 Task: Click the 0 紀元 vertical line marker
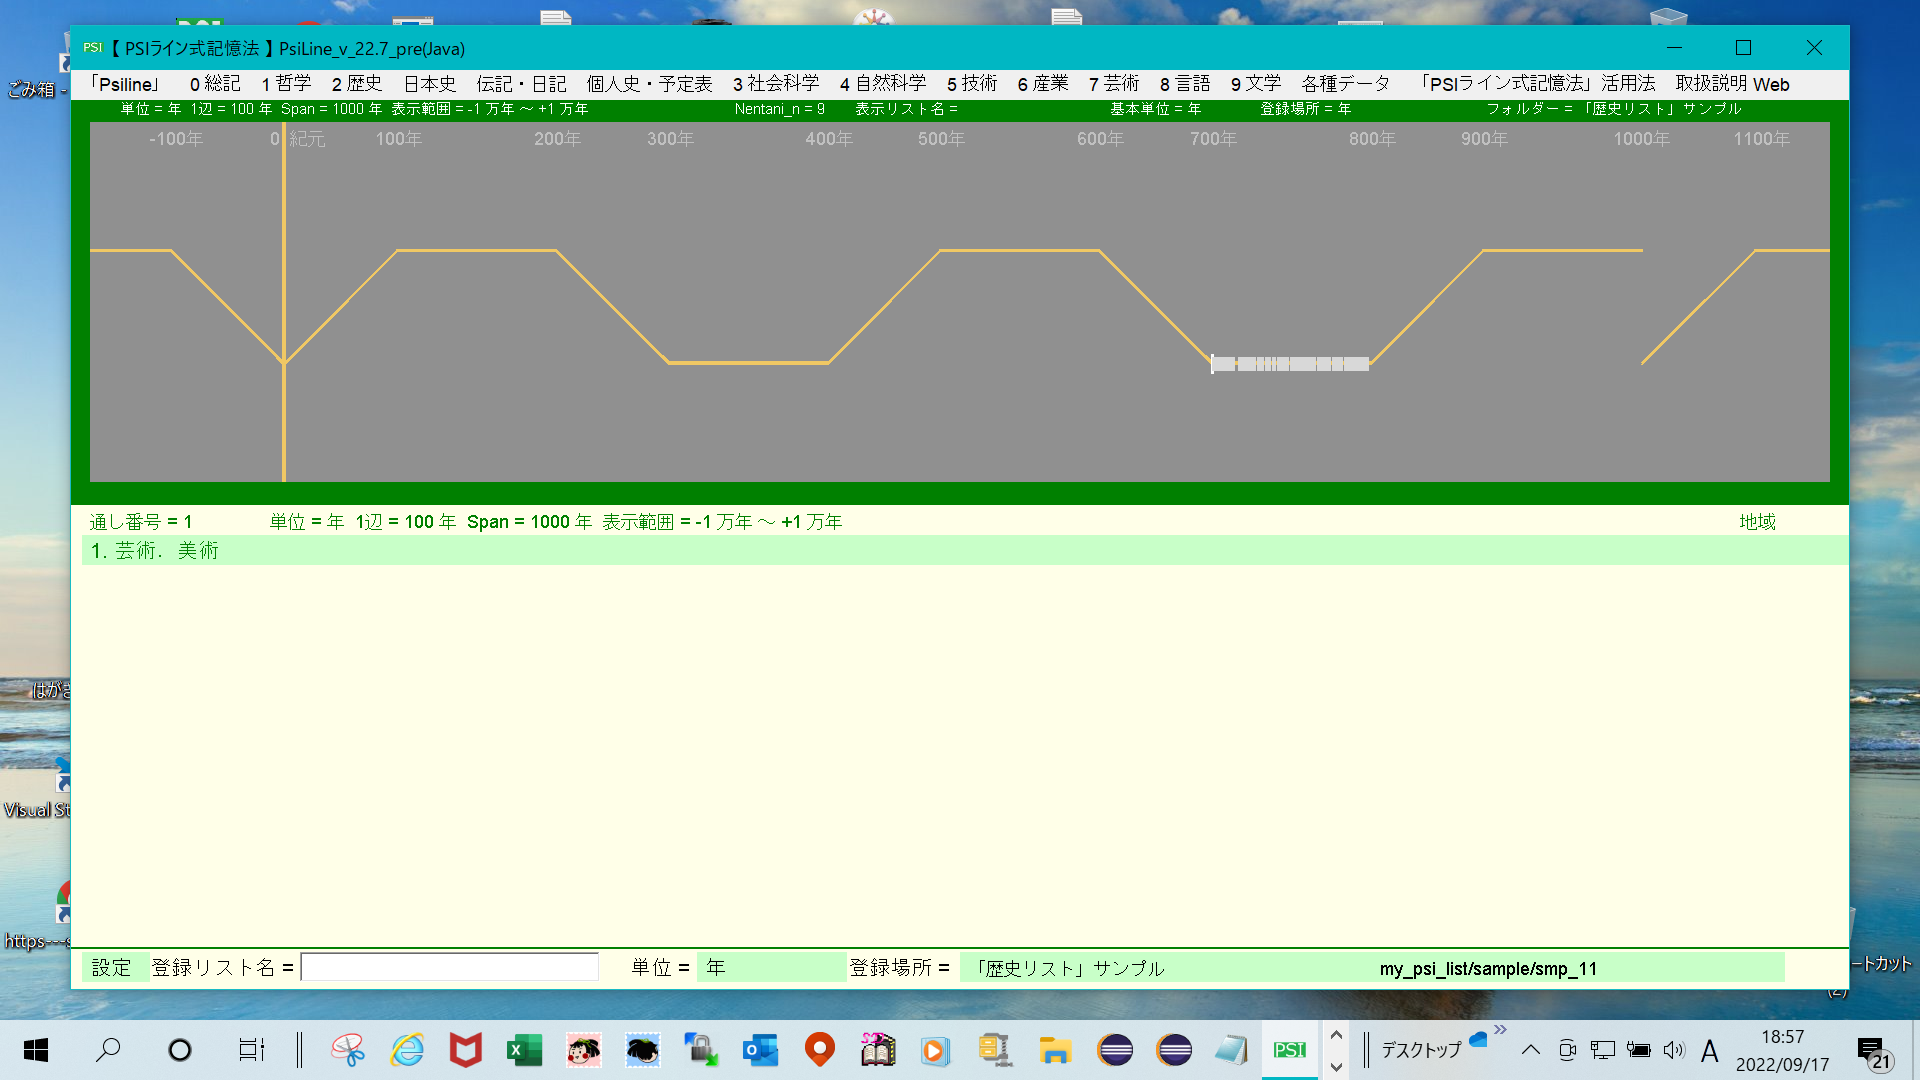[x=284, y=300]
